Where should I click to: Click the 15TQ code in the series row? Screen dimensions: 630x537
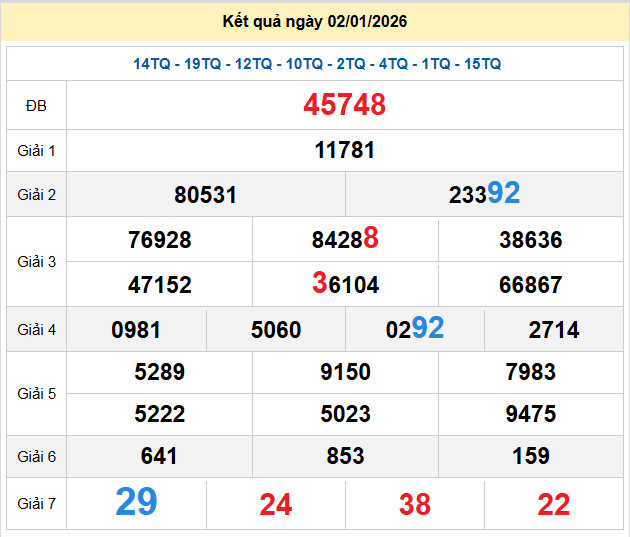point(483,64)
